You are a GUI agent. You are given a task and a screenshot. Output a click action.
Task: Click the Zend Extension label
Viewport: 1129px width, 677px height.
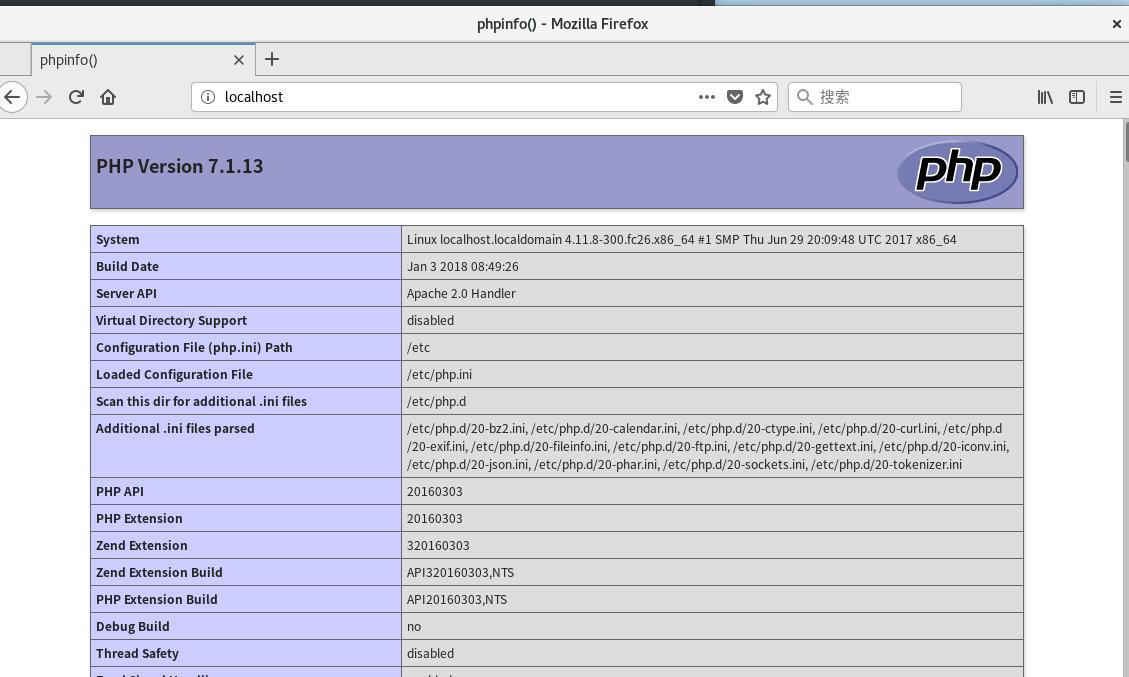click(x=141, y=546)
